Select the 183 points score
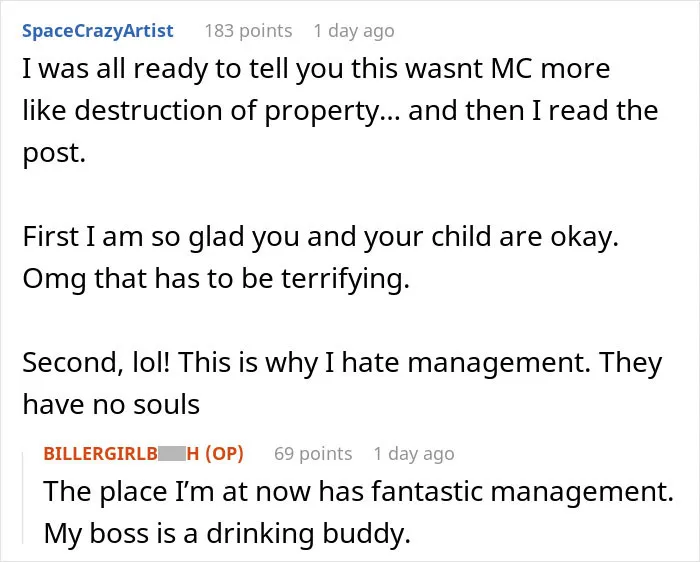The height and width of the screenshot is (562, 700). coord(248,31)
